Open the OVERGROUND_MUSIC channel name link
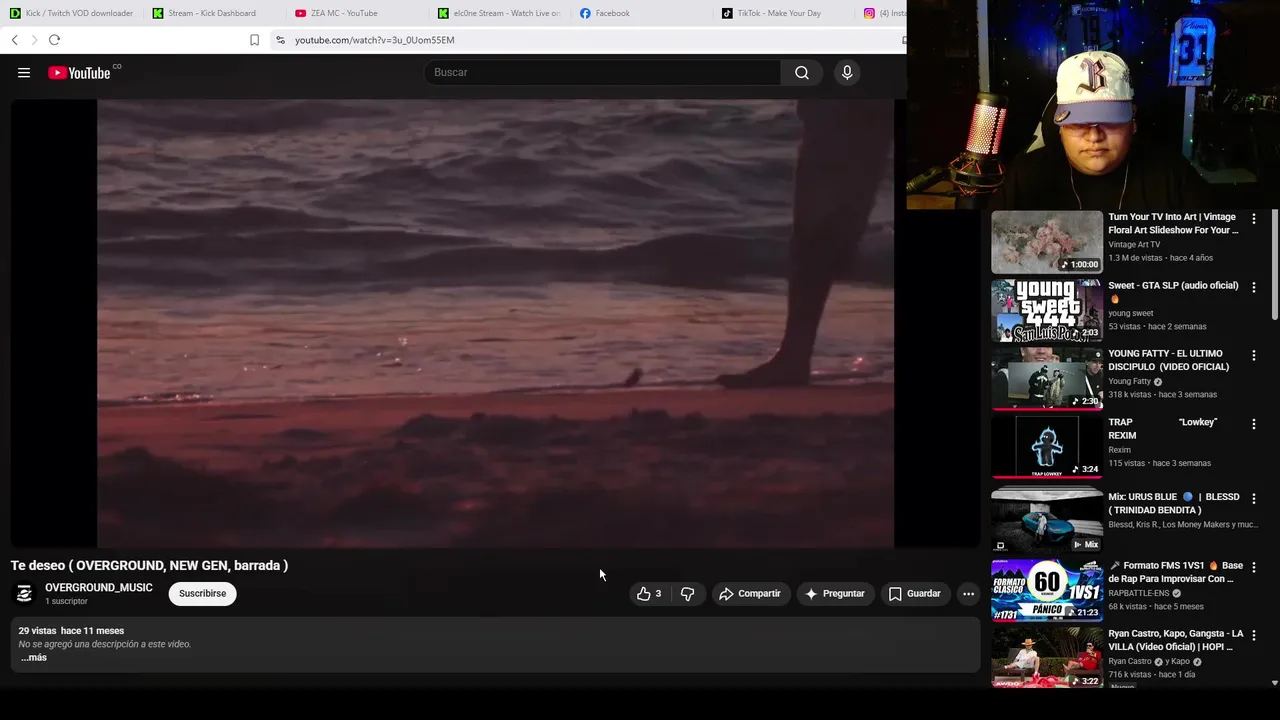 coord(99,588)
